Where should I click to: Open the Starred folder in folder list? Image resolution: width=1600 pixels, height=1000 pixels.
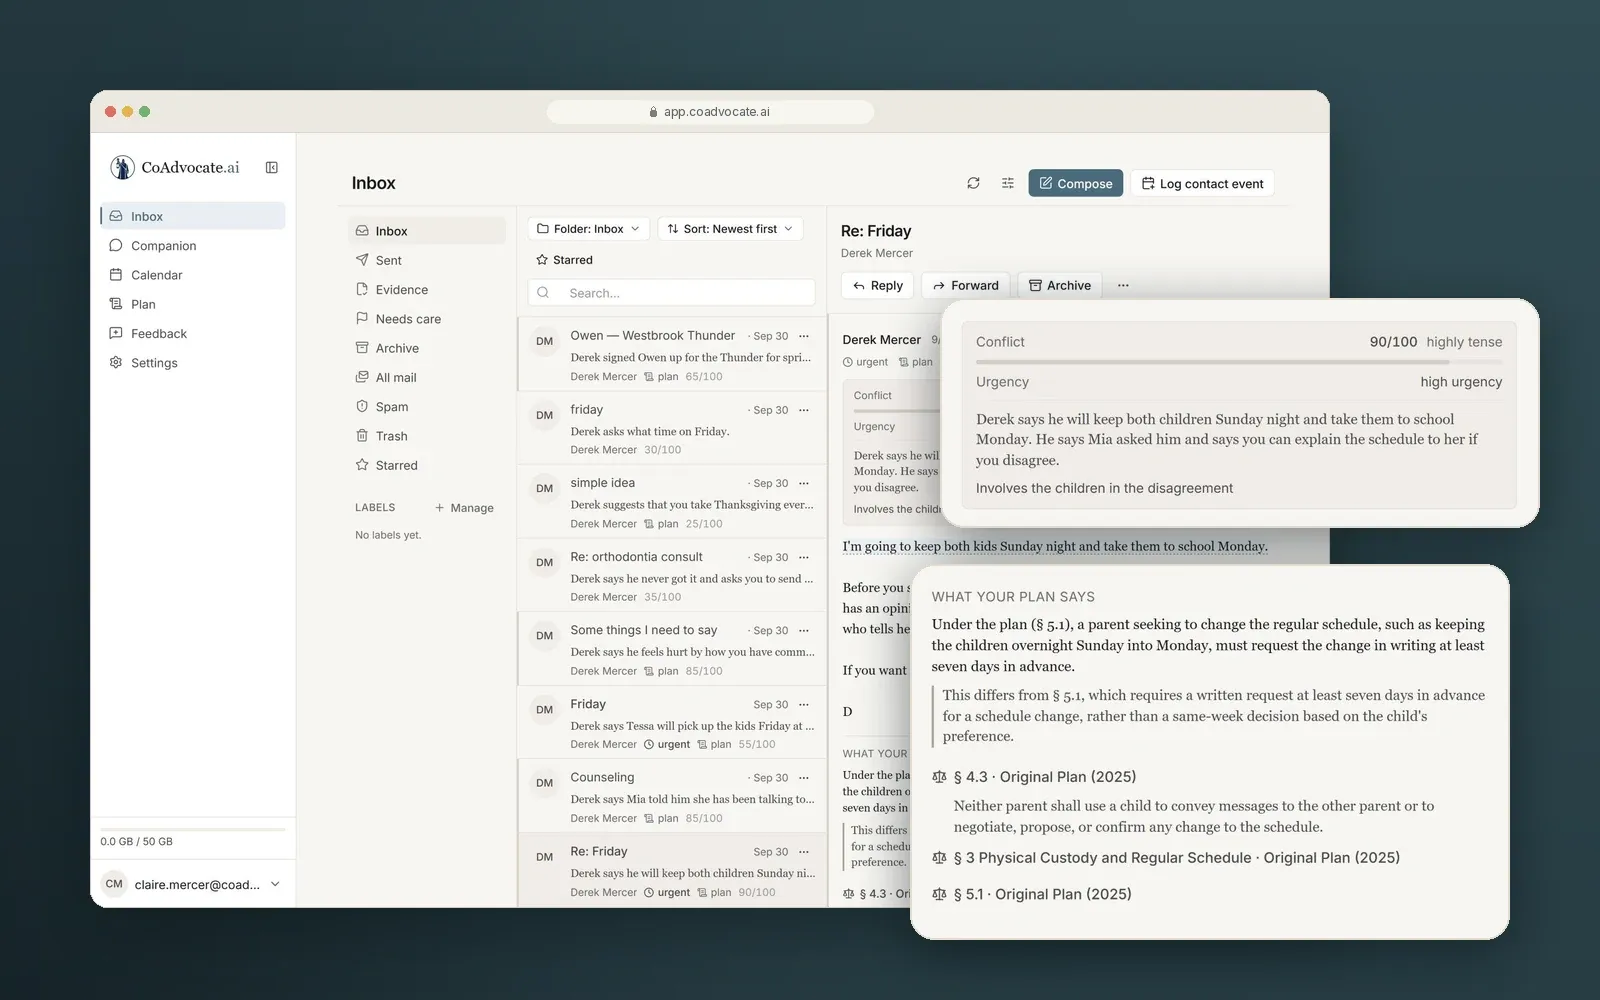click(427, 465)
